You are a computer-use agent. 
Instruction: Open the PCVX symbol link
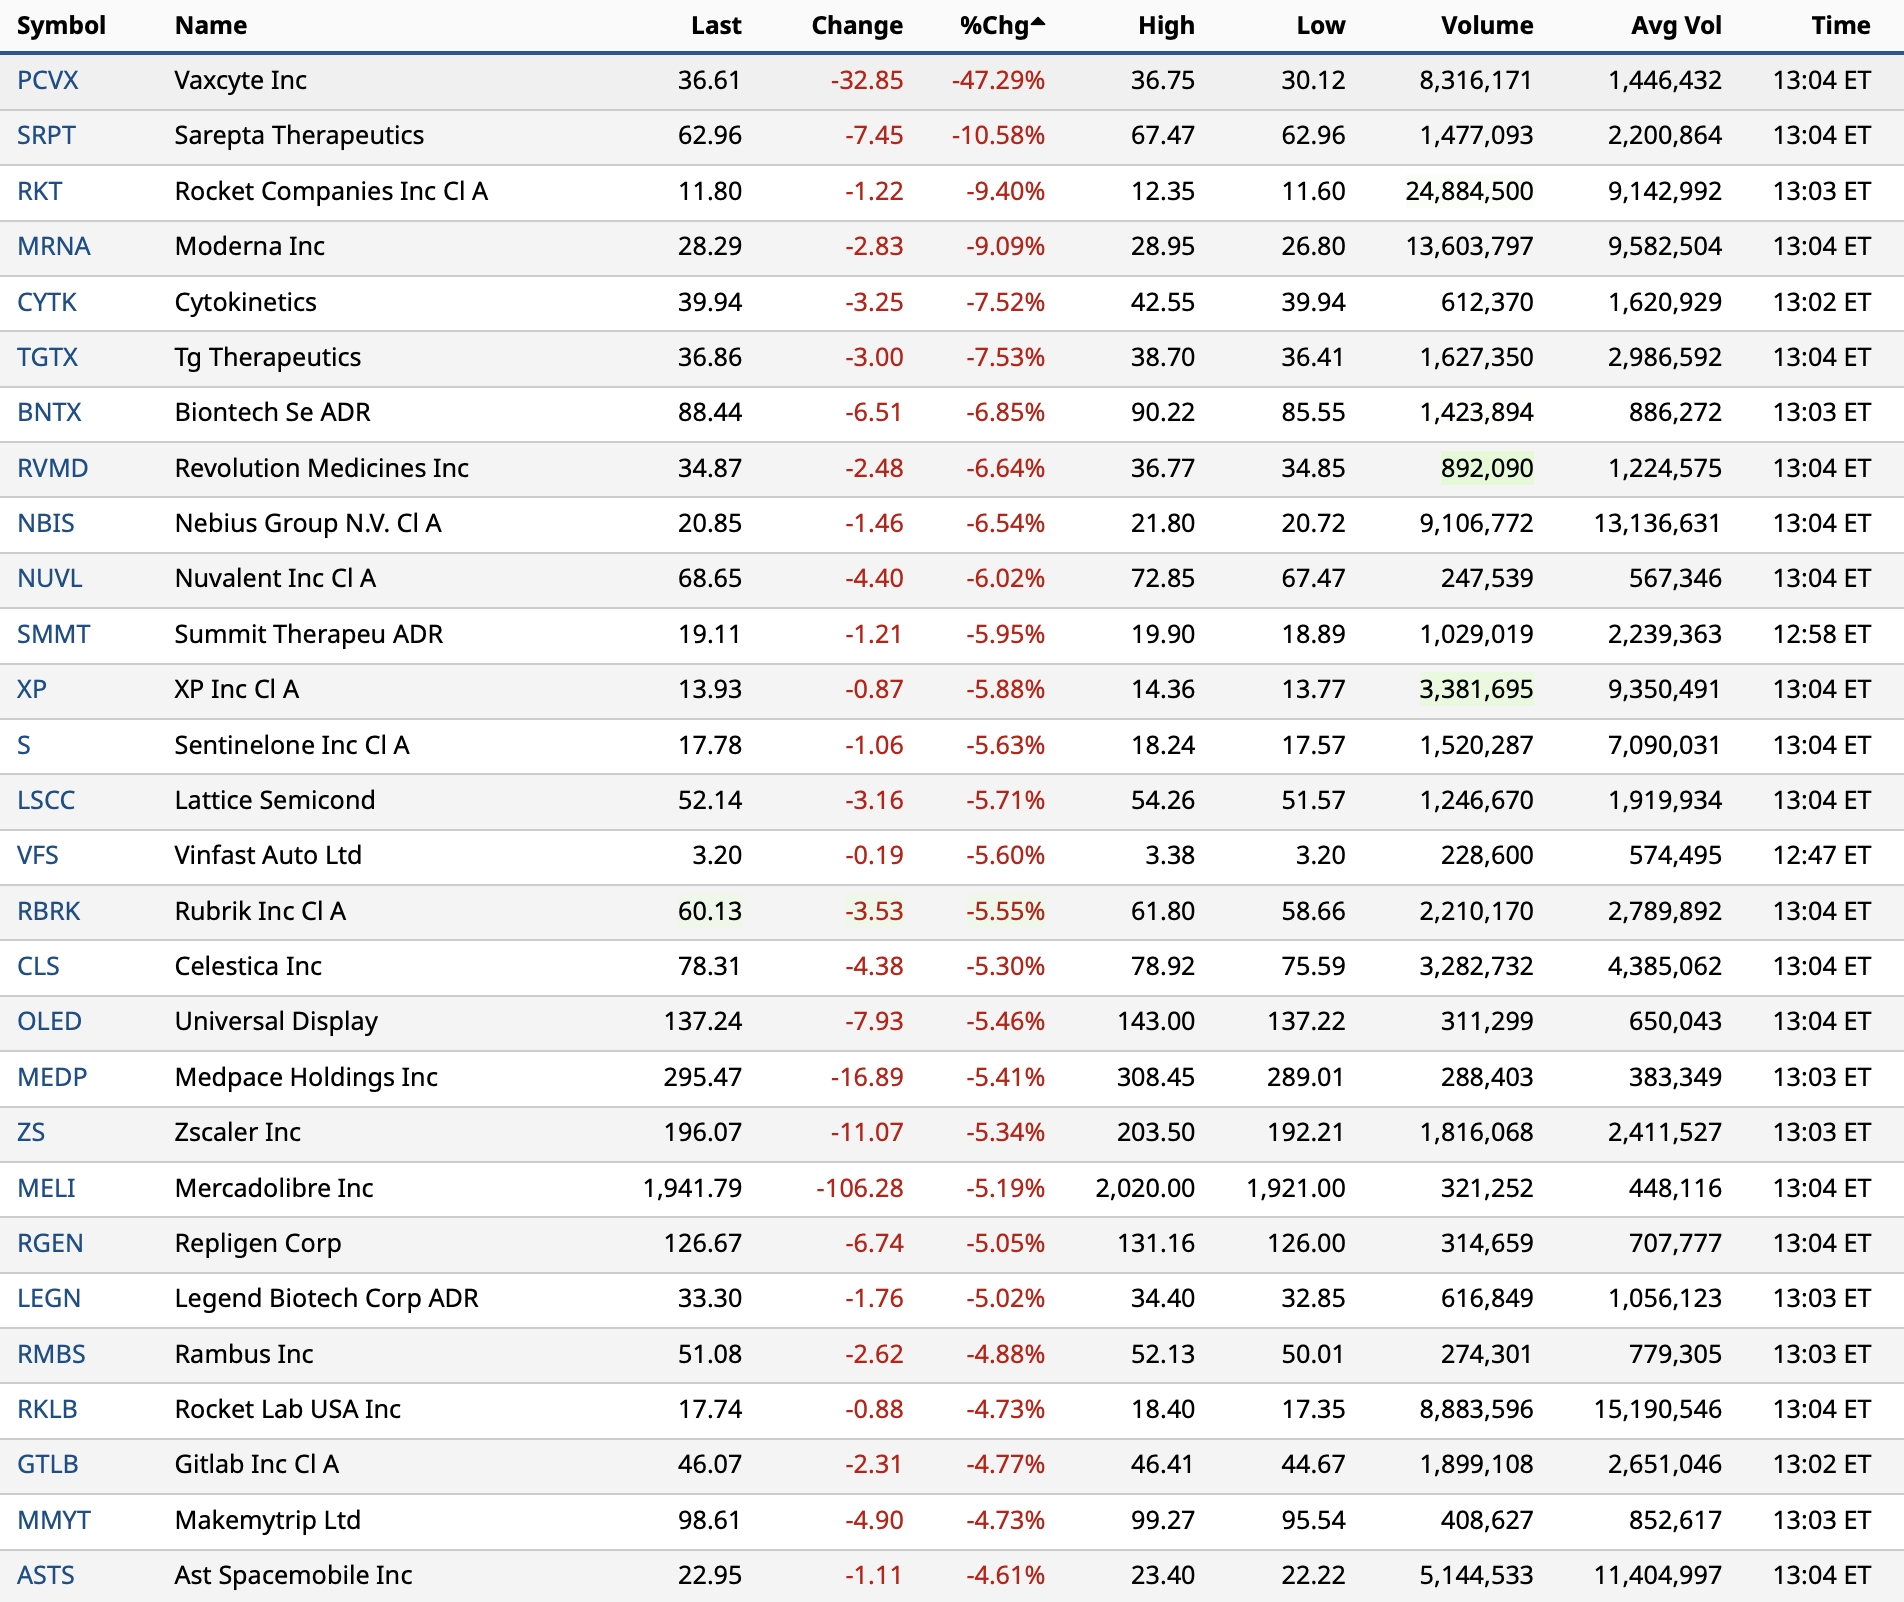[x=47, y=80]
